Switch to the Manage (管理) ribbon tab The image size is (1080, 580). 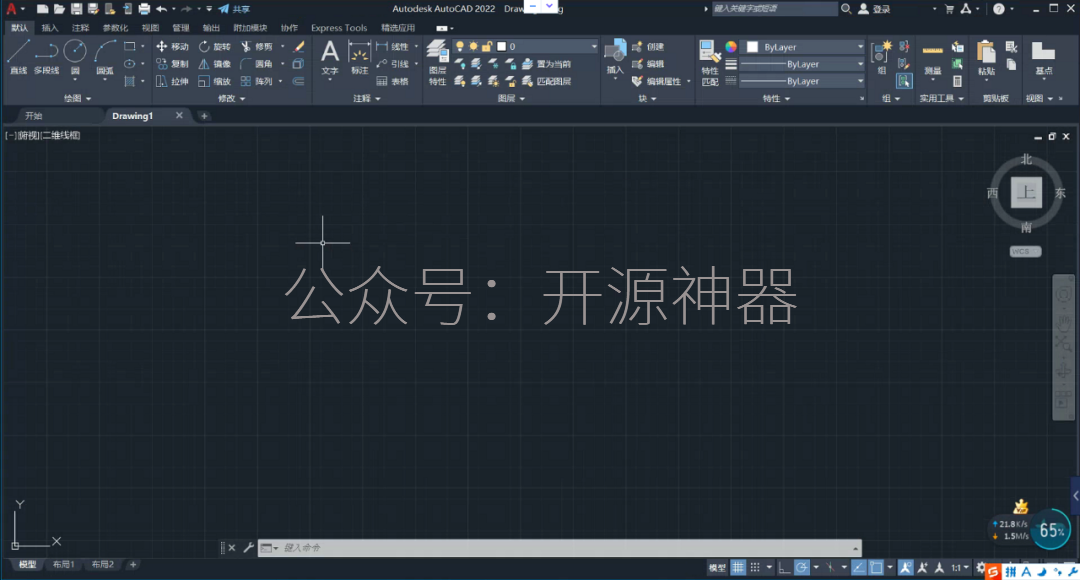pos(180,28)
